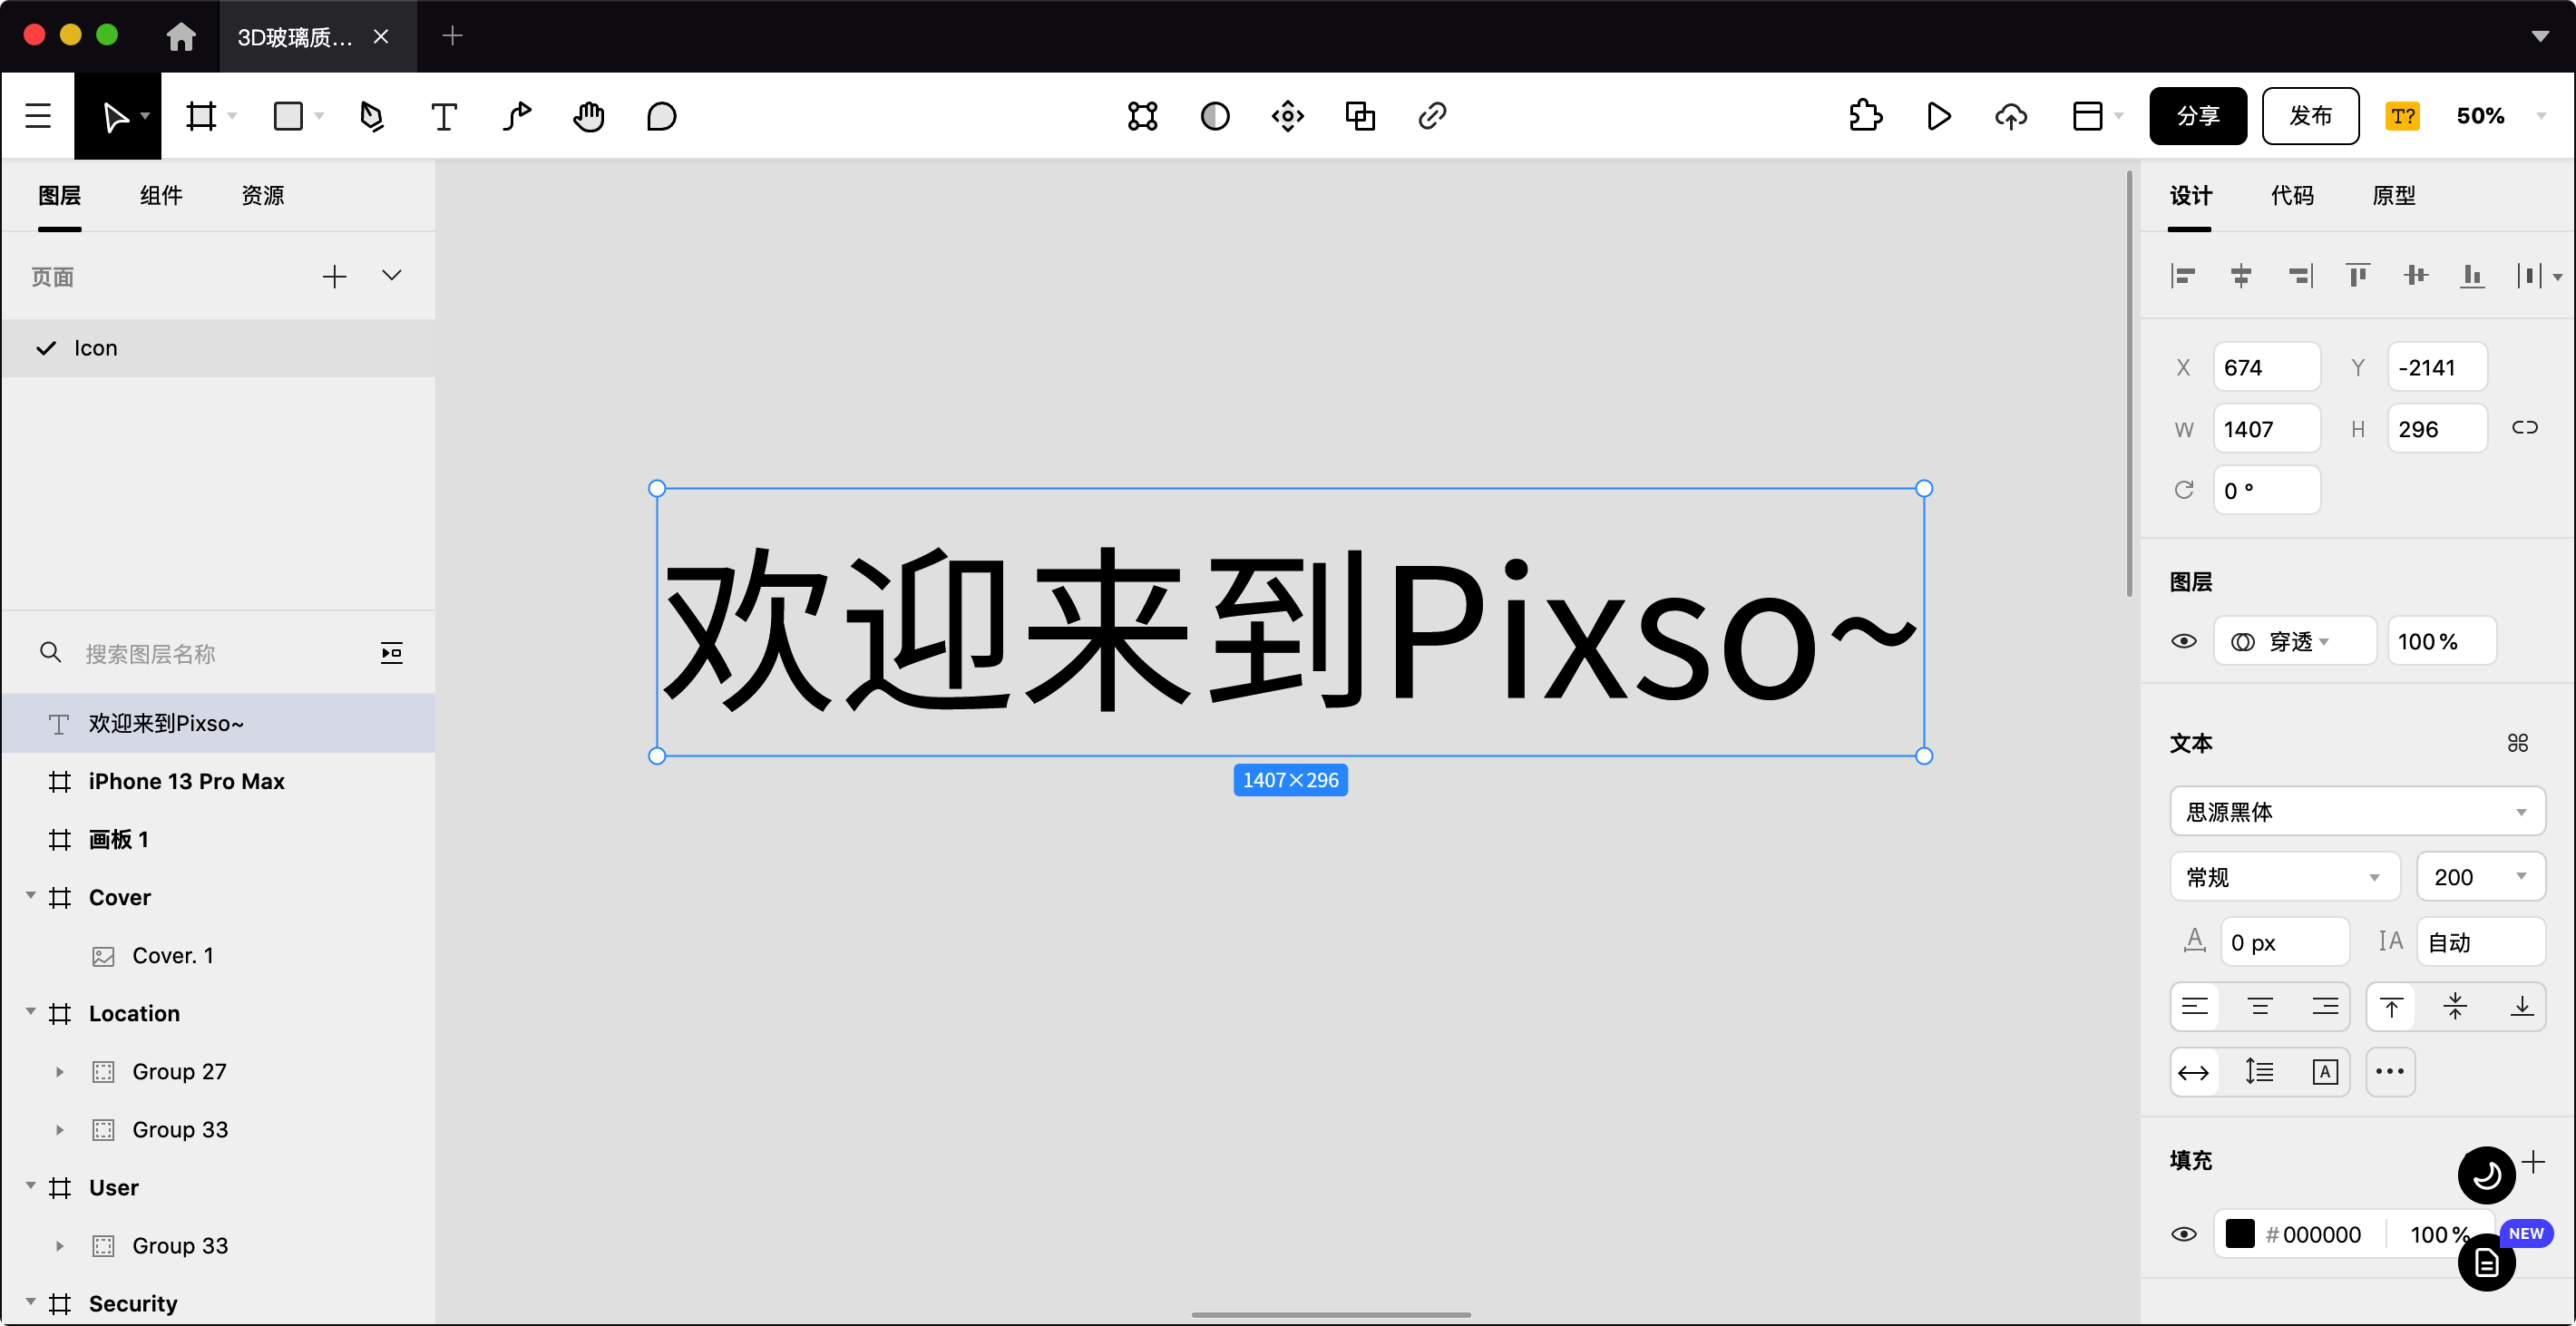
Task: Expand the pages list chevron
Action: pos(391,276)
